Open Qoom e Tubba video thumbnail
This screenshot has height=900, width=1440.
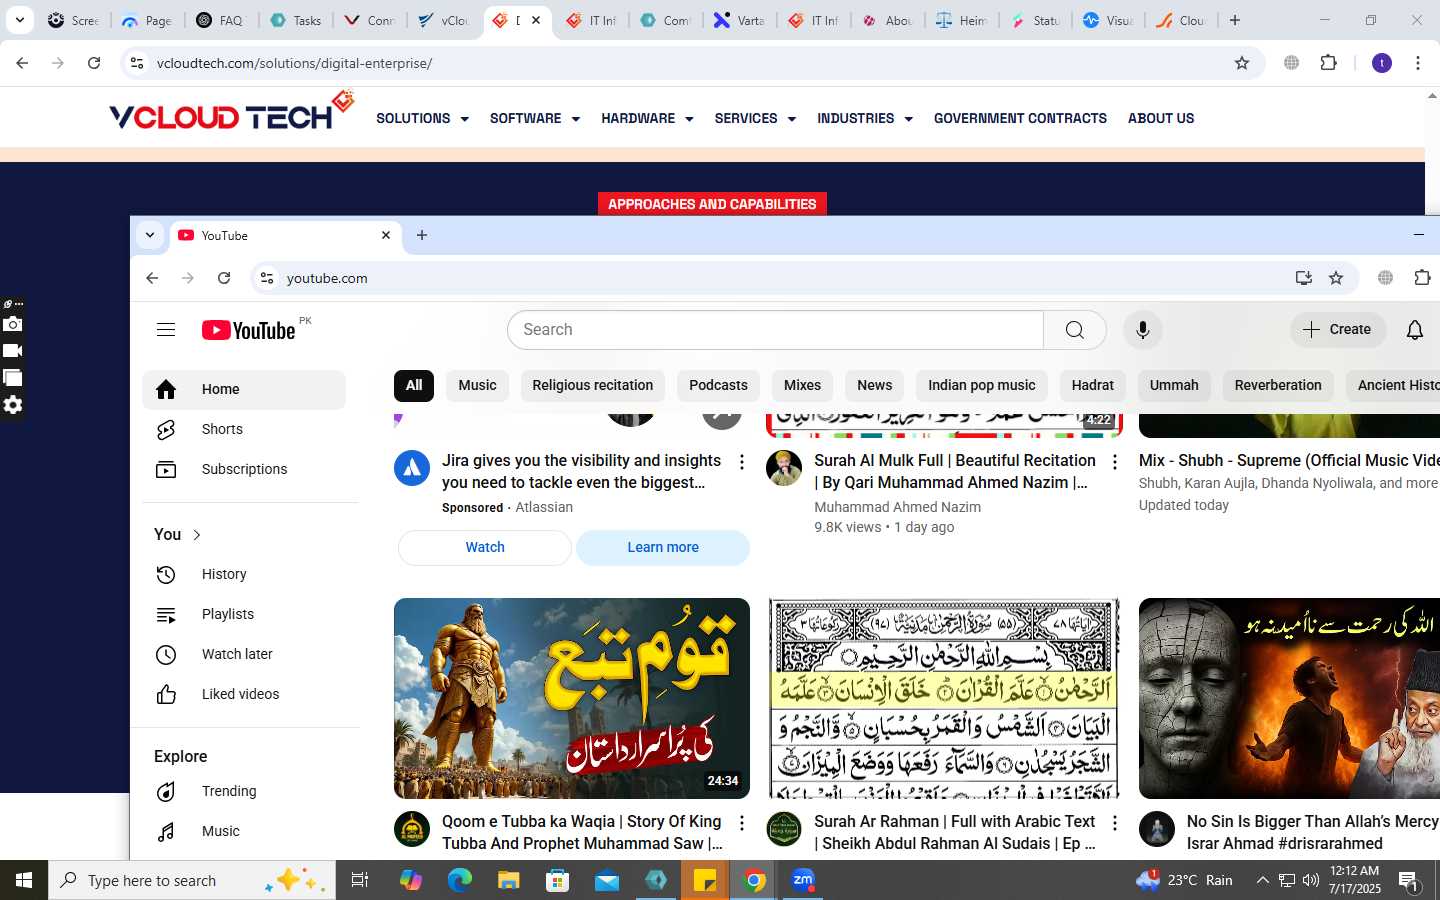tap(572, 698)
